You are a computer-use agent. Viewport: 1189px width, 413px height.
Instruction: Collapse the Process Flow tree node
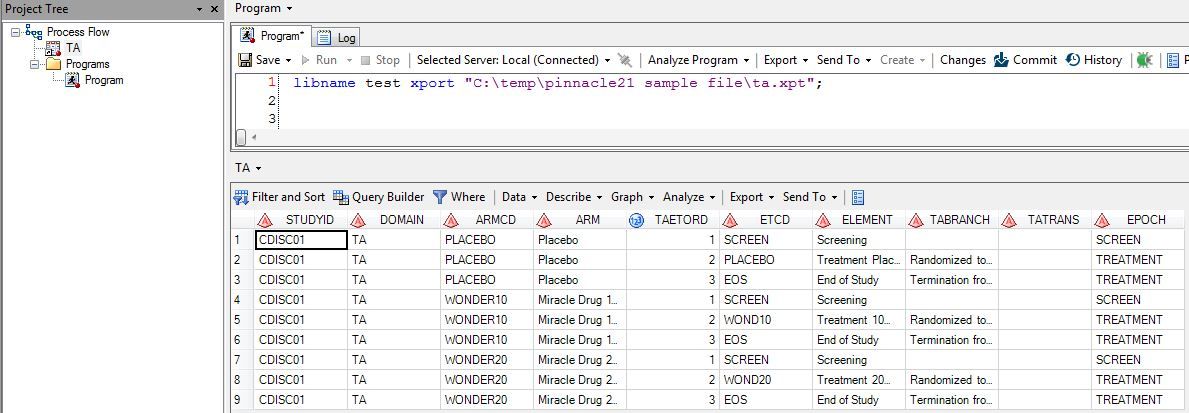tap(17, 32)
